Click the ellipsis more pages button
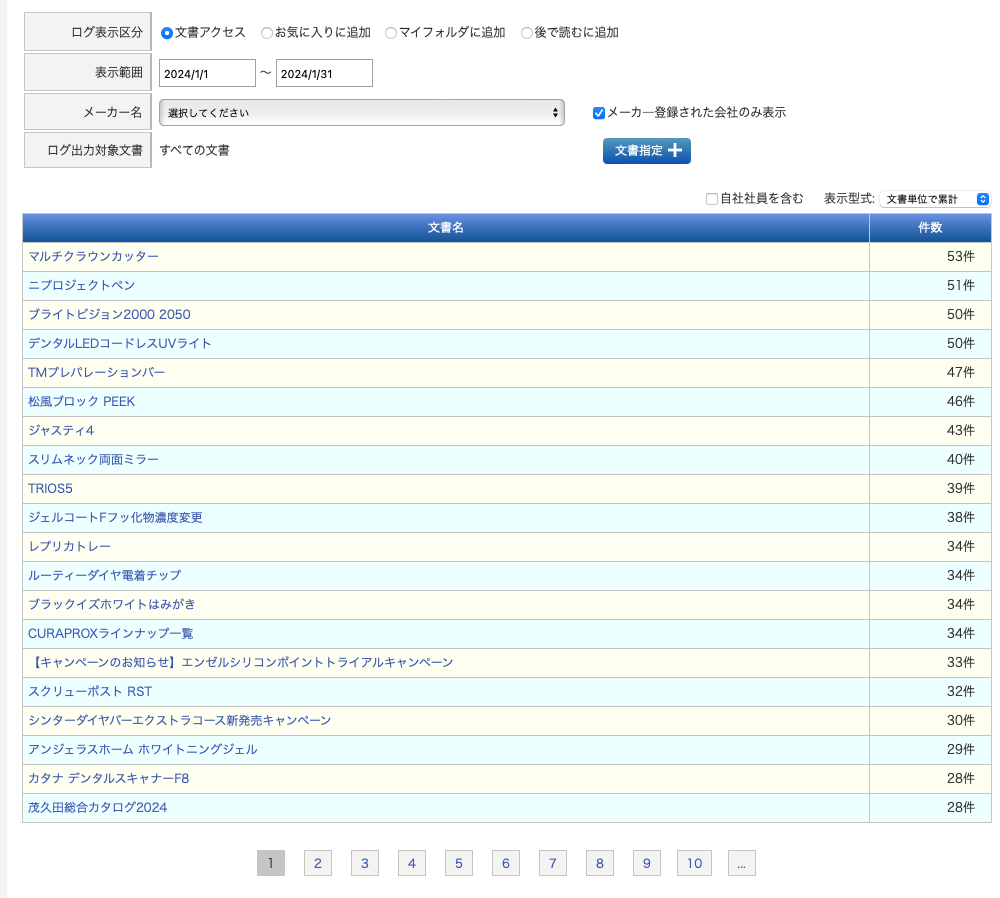 click(742, 863)
